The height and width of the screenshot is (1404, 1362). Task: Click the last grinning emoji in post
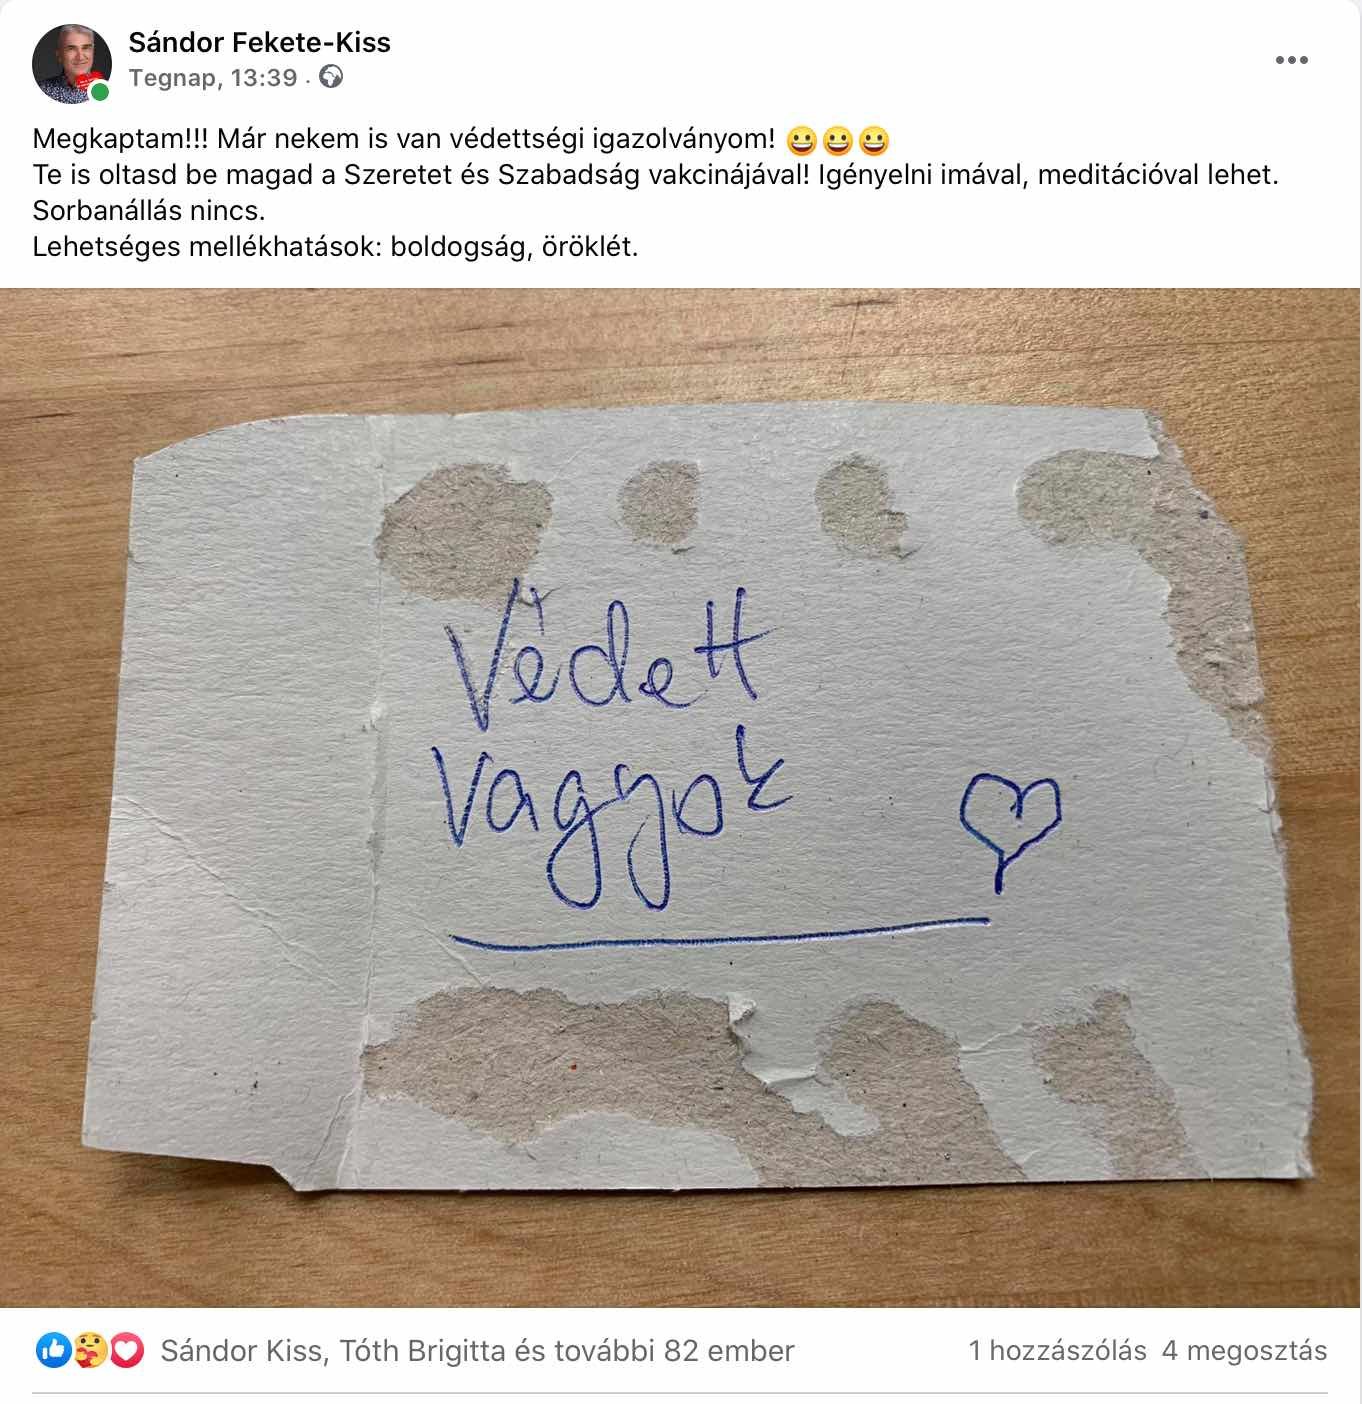click(x=874, y=141)
